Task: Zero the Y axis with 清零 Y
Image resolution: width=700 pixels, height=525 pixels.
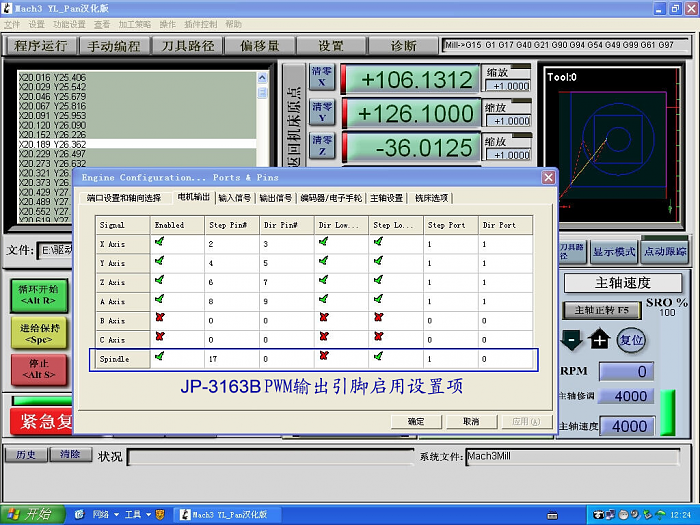Action: [322, 112]
